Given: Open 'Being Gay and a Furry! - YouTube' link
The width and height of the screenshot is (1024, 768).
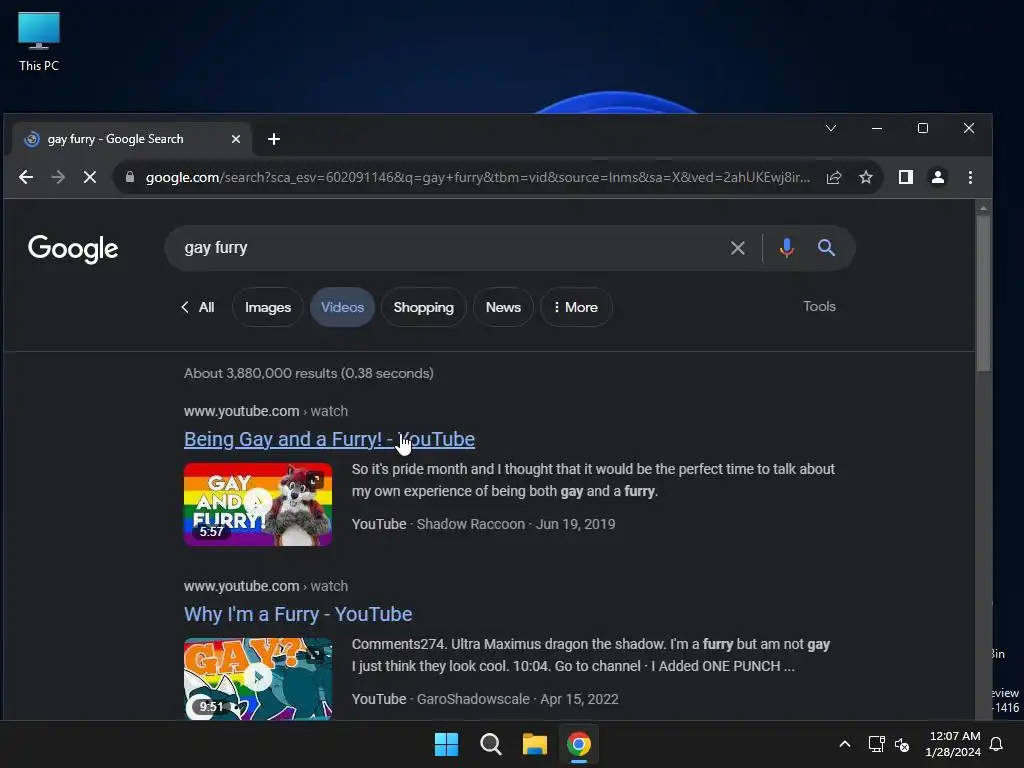Looking at the screenshot, I should pos(329,440).
